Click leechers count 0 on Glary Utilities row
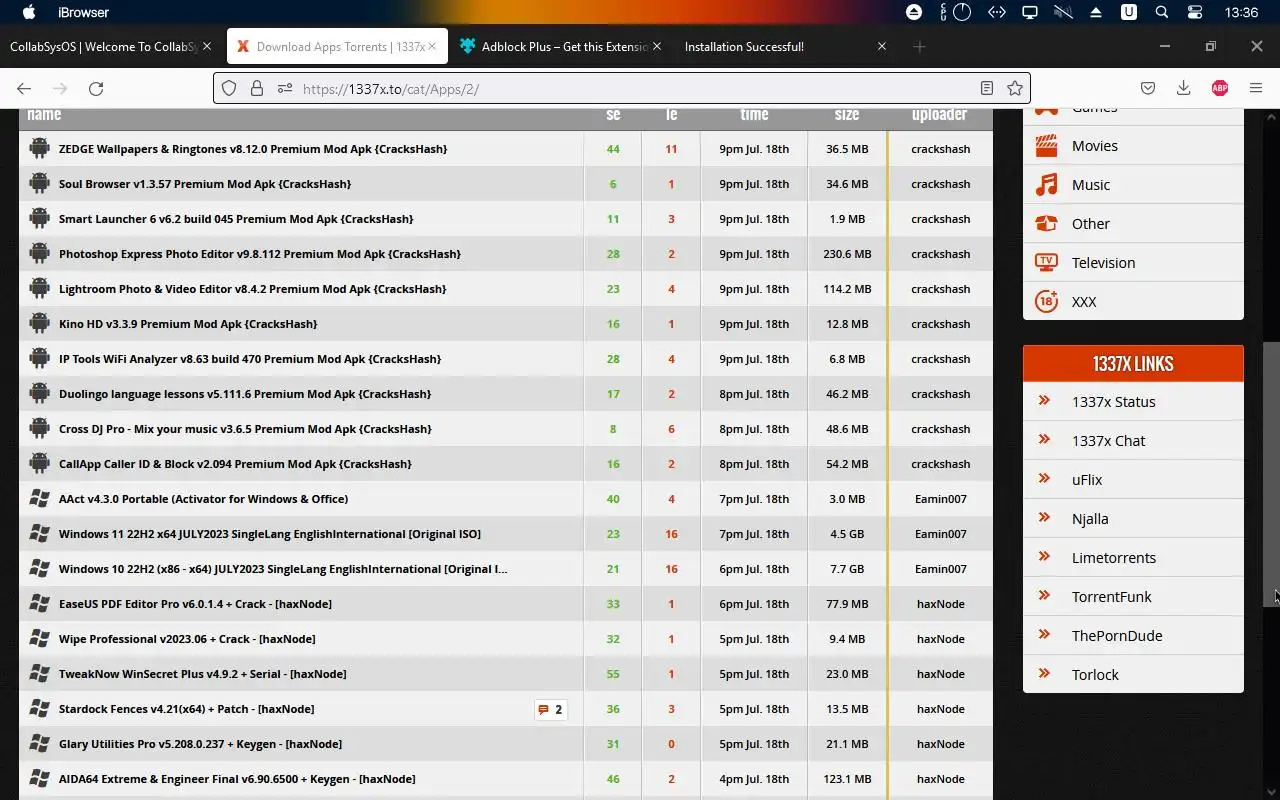The height and width of the screenshot is (800, 1280). click(x=671, y=744)
